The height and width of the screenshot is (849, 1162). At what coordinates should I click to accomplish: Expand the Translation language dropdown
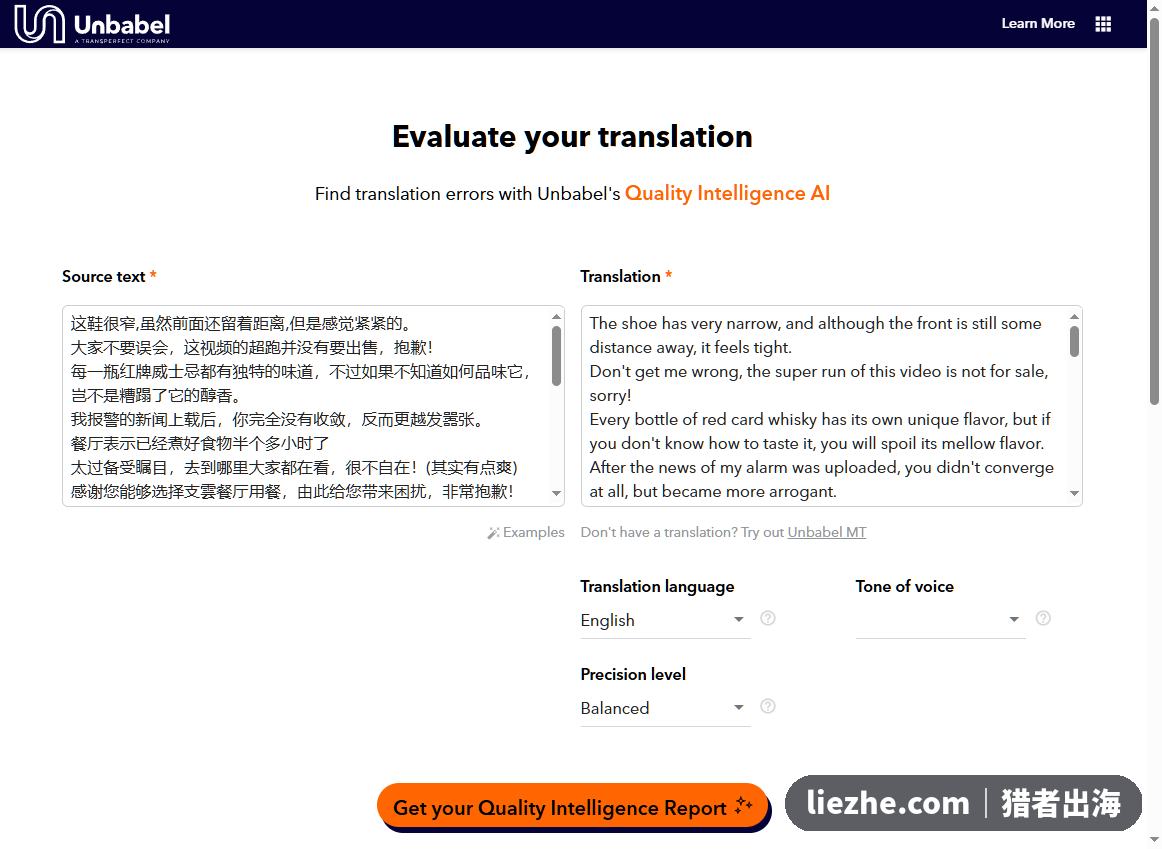coord(665,621)
